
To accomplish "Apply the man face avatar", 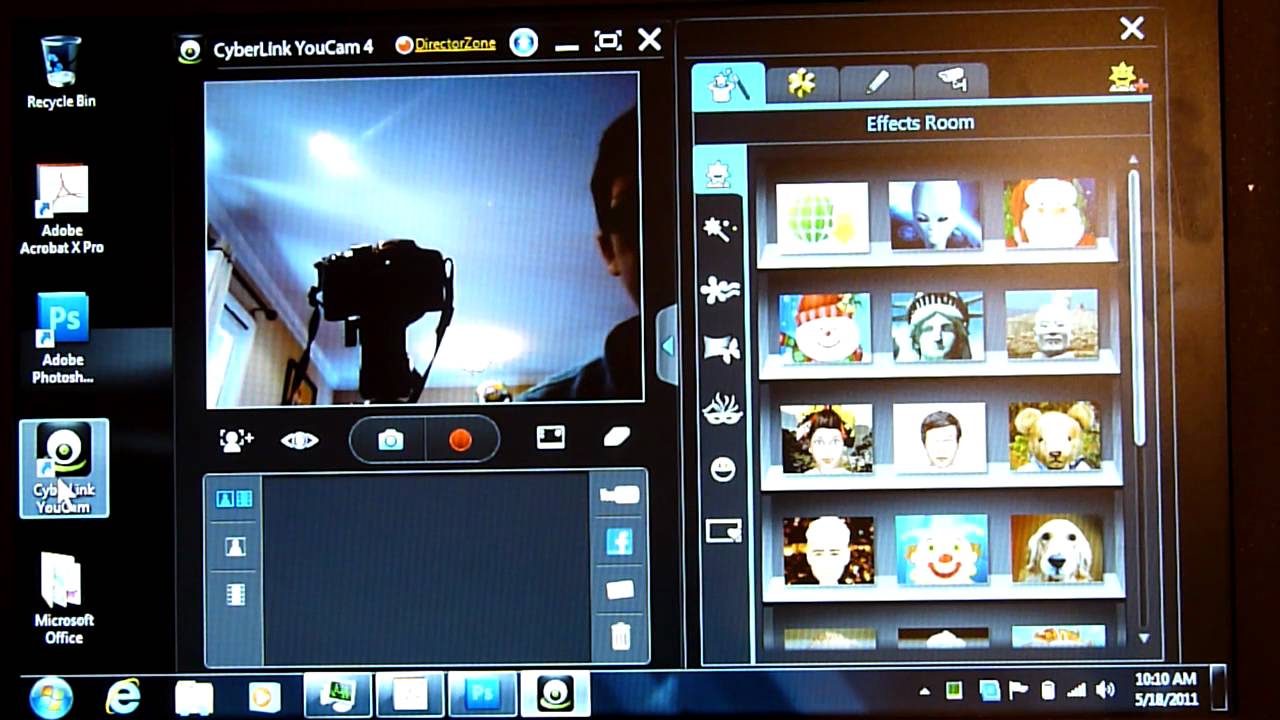I will [x=940, y=437].
